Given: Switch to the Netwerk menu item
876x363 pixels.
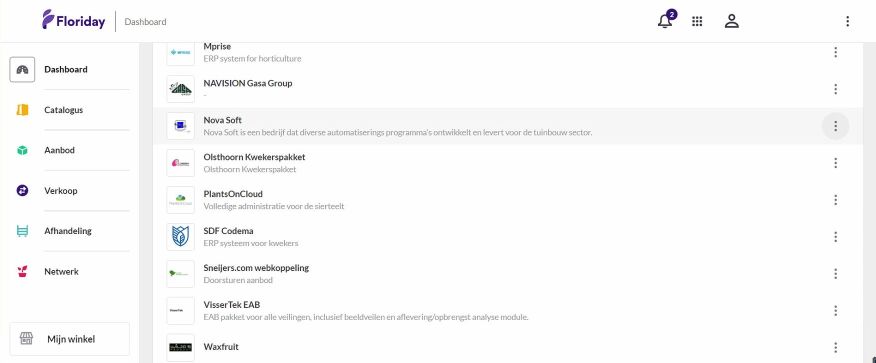Looking at the screenshot, I should (61, 271).
